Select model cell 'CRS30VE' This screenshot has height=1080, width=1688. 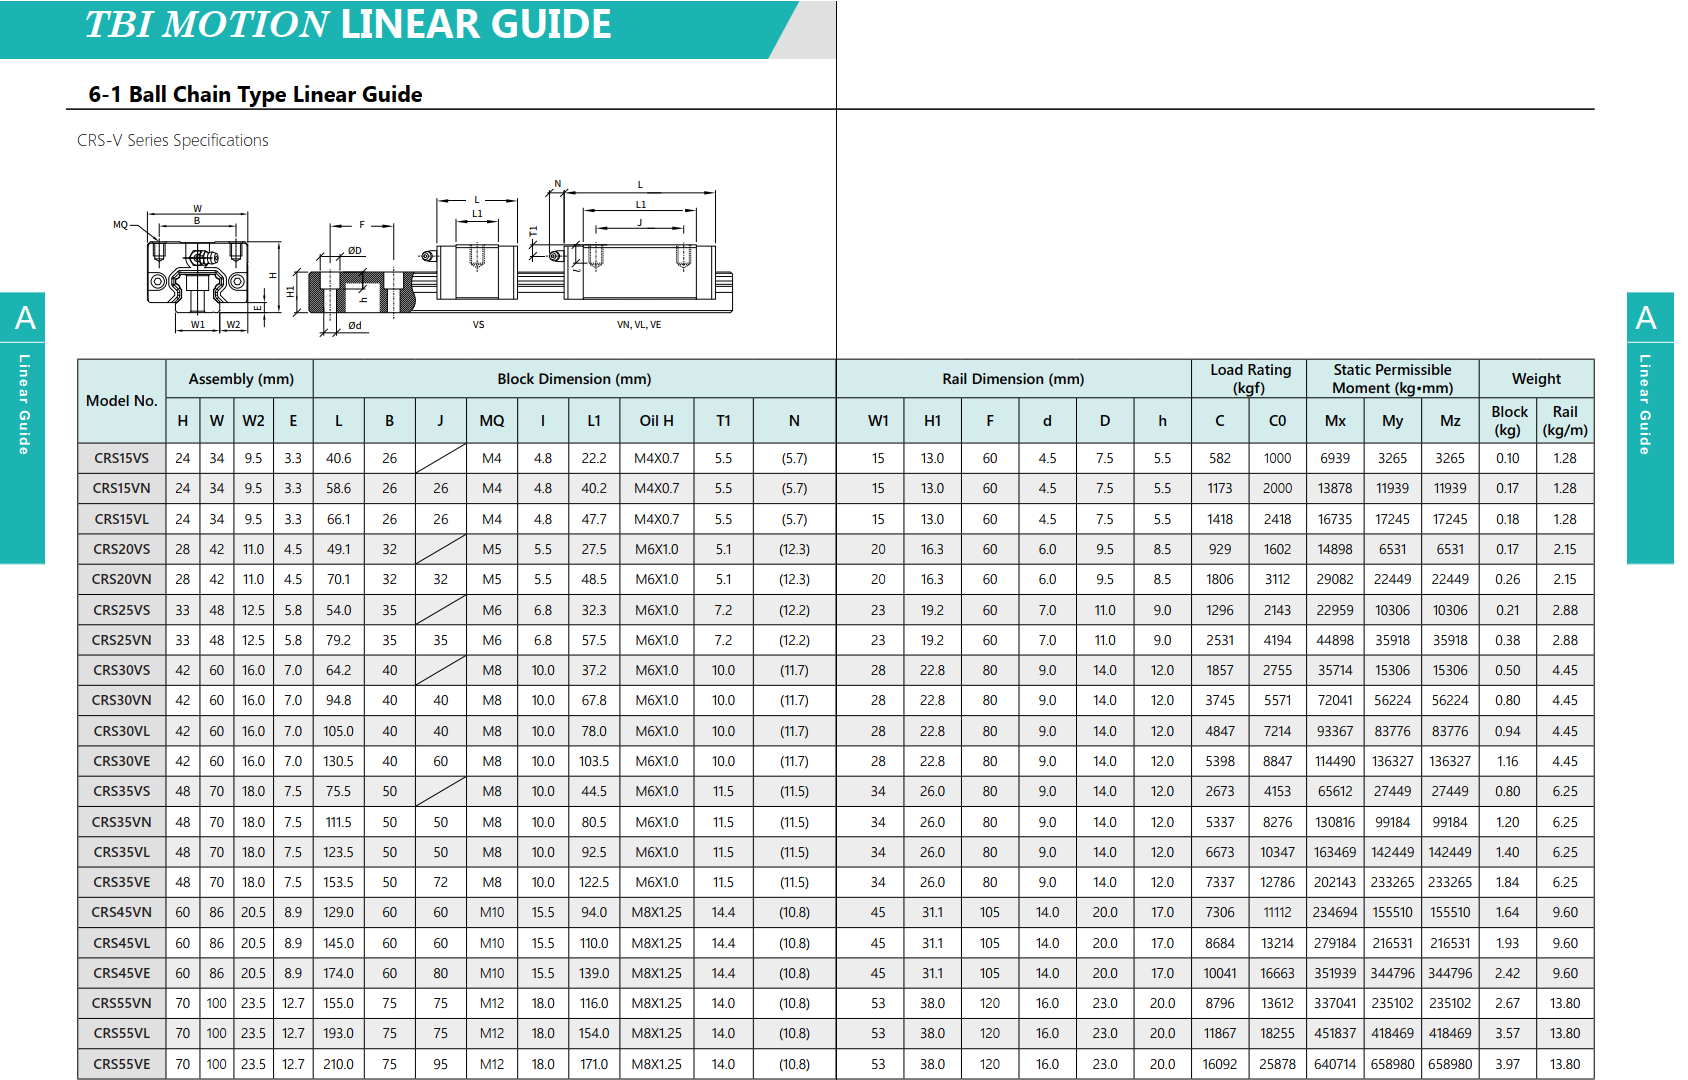pos(122,761)
